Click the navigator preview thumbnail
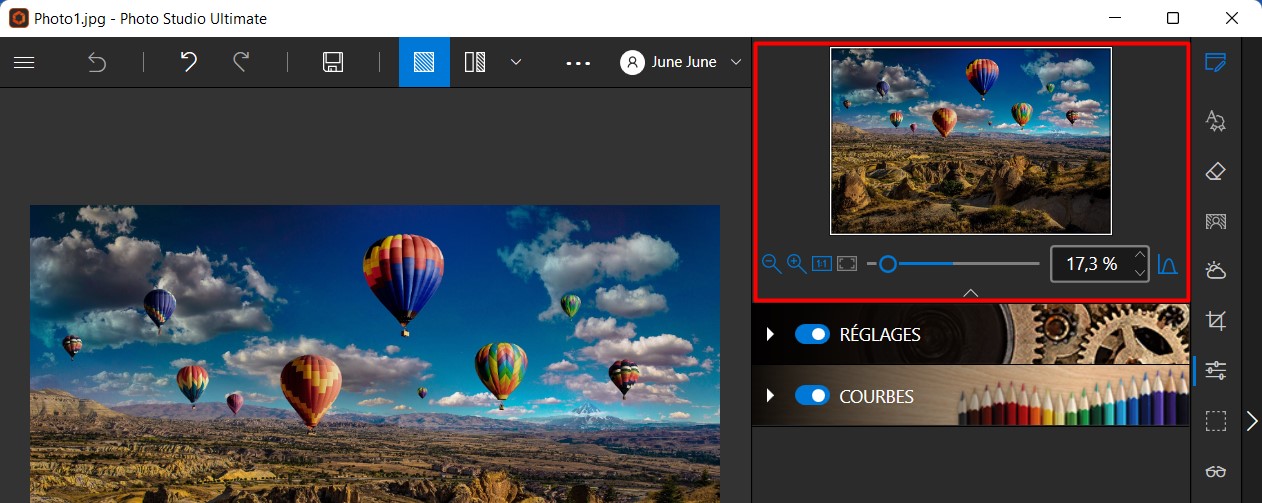Viewport: 1262px width, 503px height. tap(971, 141)
